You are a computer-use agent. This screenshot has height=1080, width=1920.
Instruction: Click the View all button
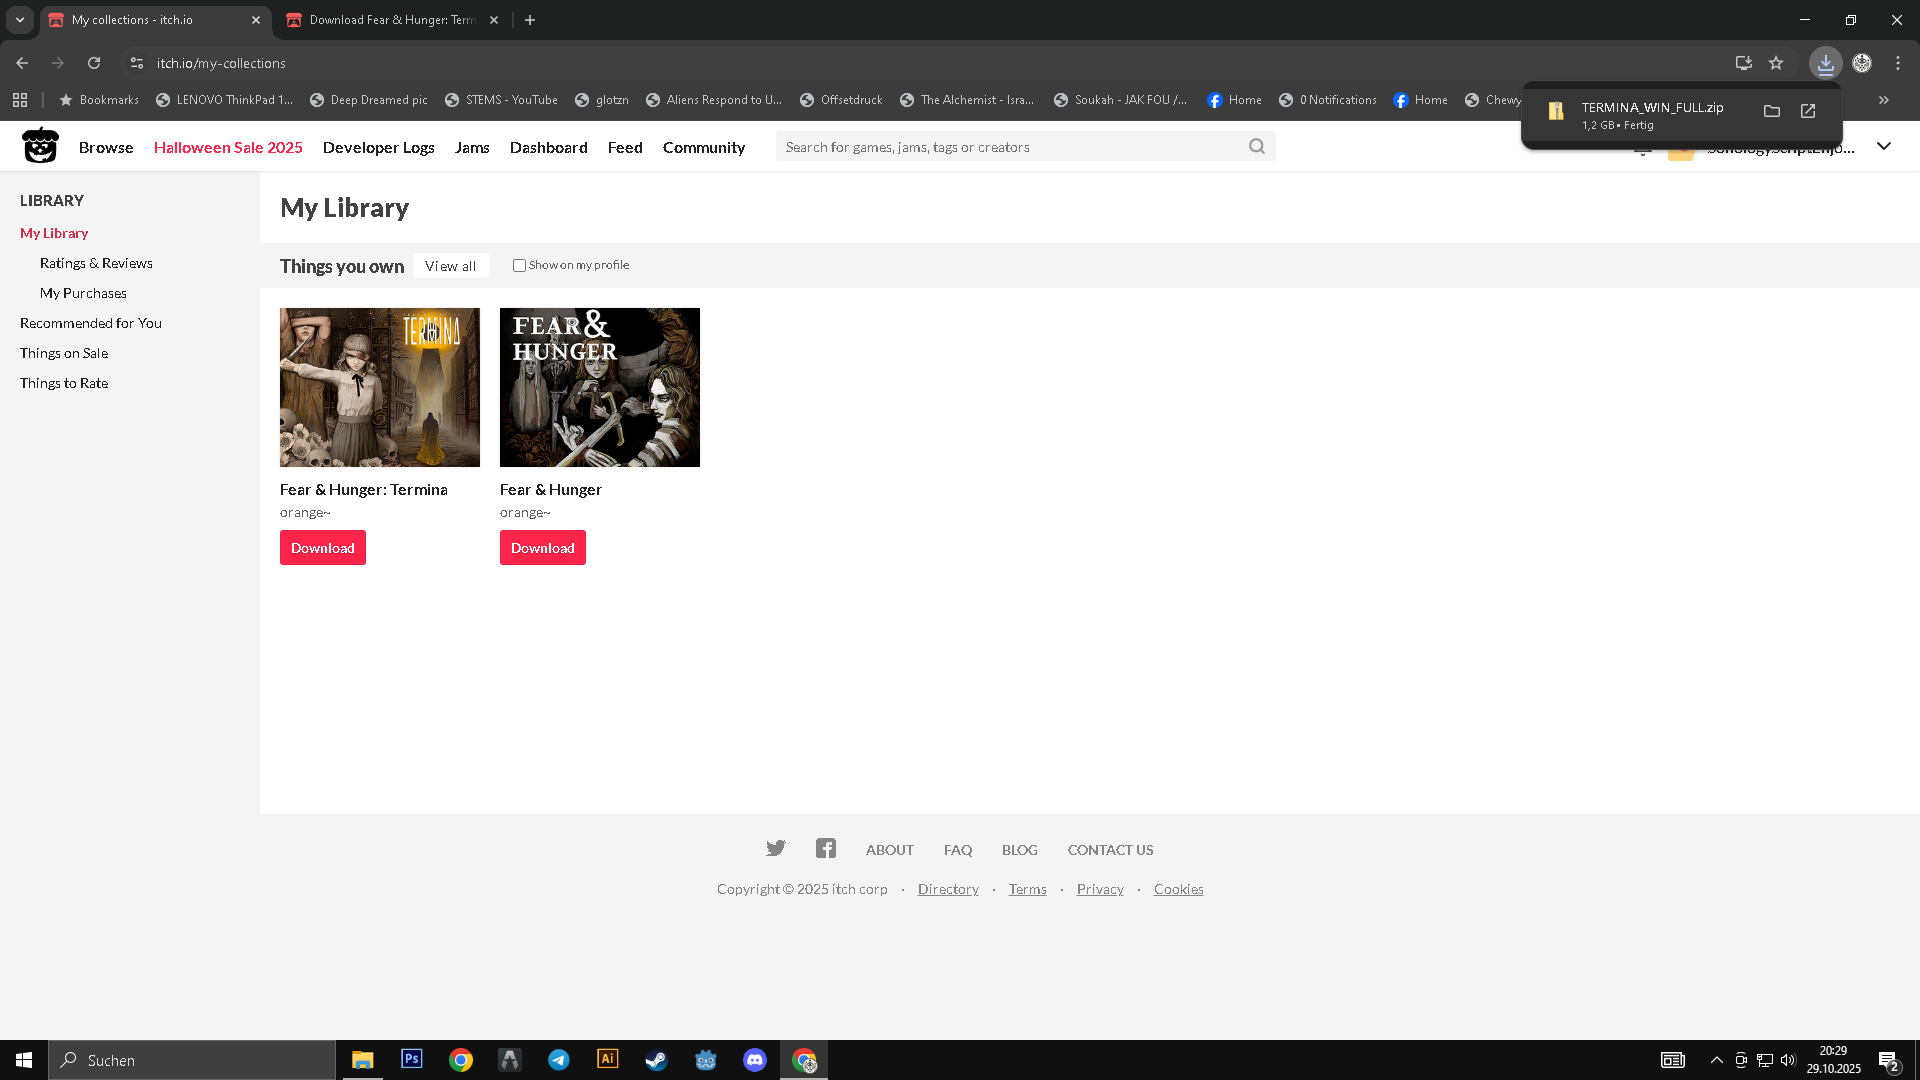[450, 266]
